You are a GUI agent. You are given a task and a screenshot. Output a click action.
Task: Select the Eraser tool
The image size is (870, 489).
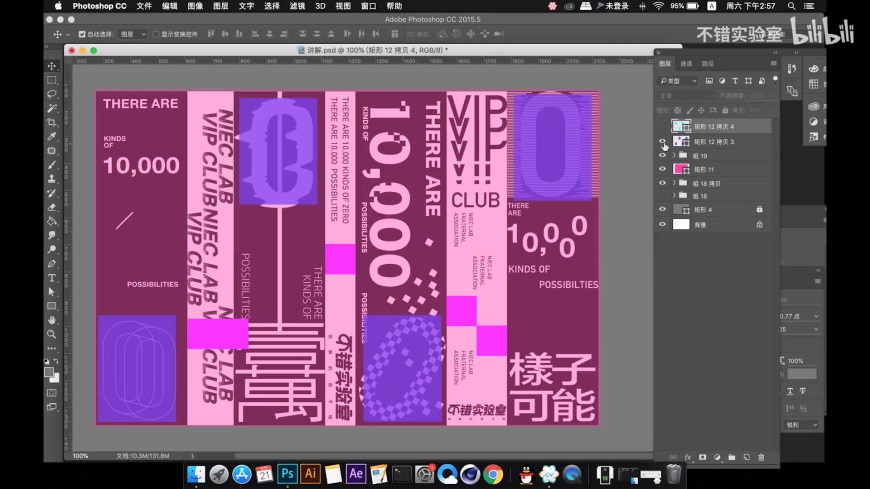click(x=52, y=207)
